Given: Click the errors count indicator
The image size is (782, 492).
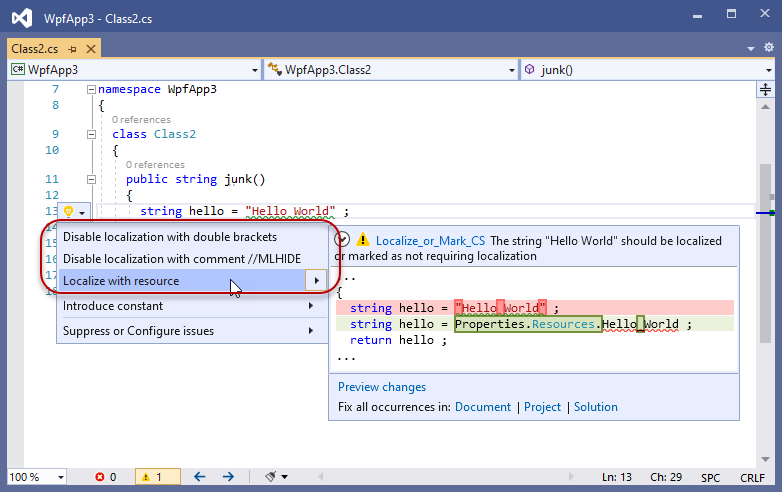Looking at the screenshot, I should (x=106, y=477).
